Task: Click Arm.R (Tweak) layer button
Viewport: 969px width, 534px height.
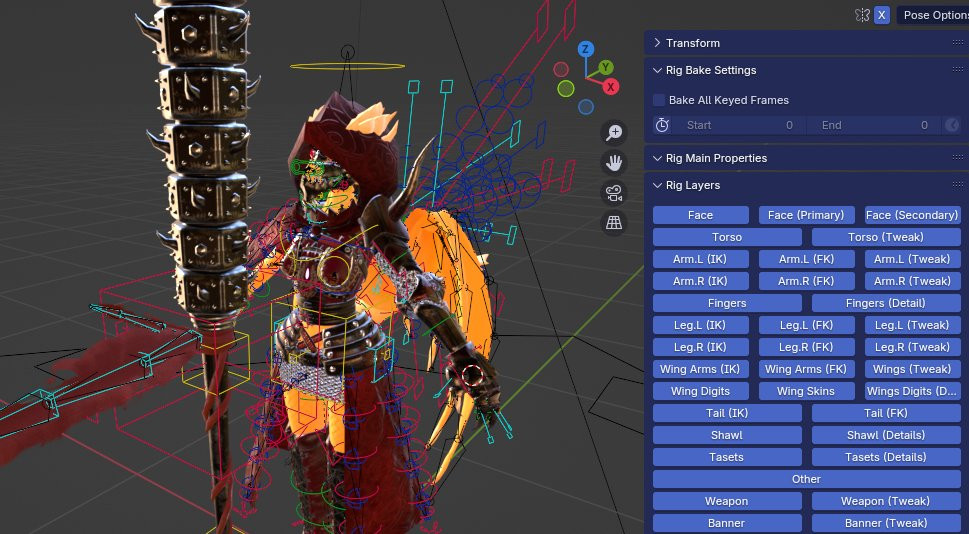Action: click(912, 281)
